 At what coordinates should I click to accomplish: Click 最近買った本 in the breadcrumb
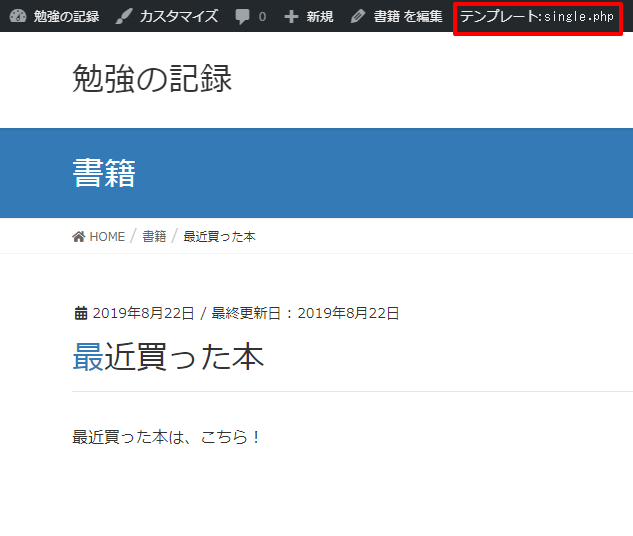click(x=219, y=237)
